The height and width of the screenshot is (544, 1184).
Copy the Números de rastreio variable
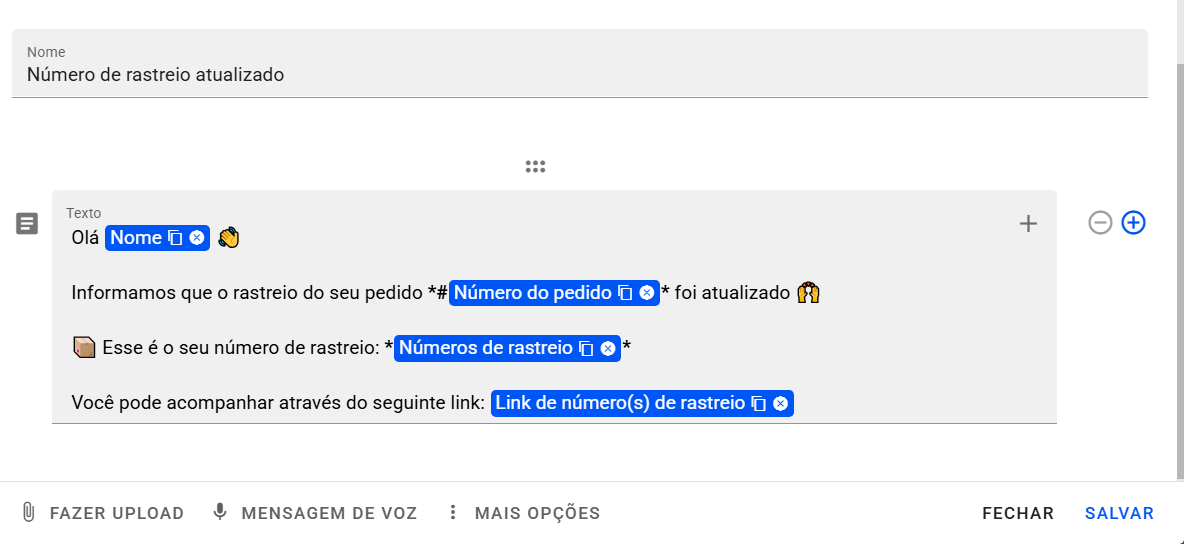point(586,348)
